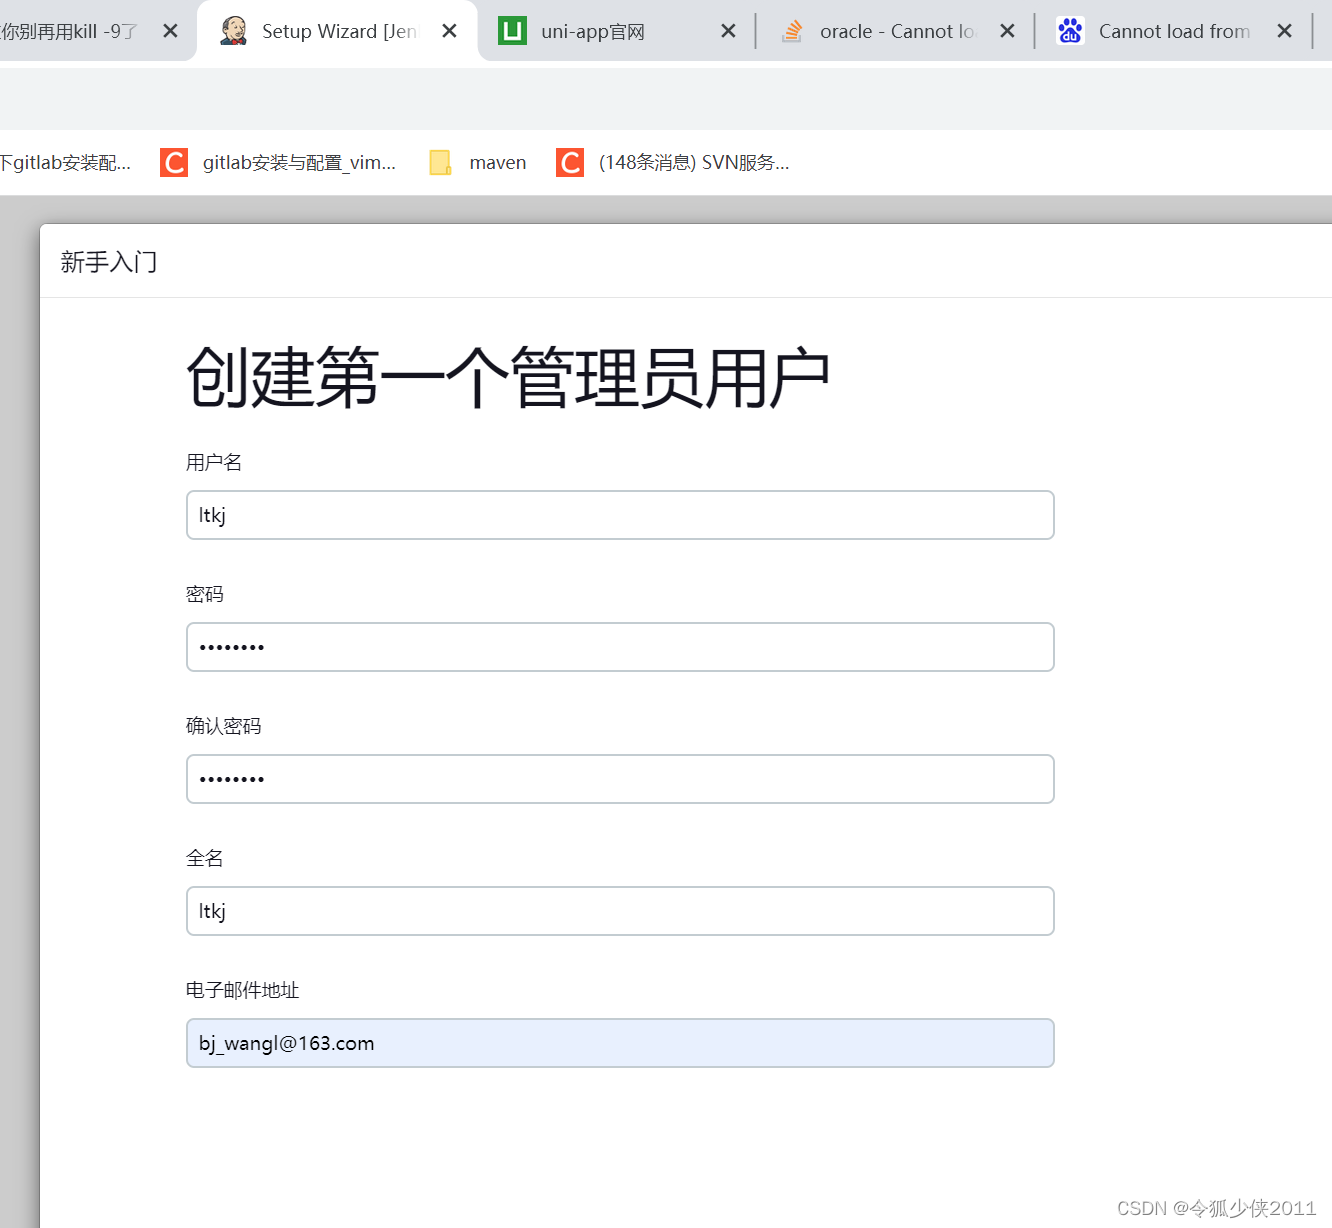Close the Baidu Cannot load from tab
This screenshot has width=1332, height=1228.
coord(1284,31)
